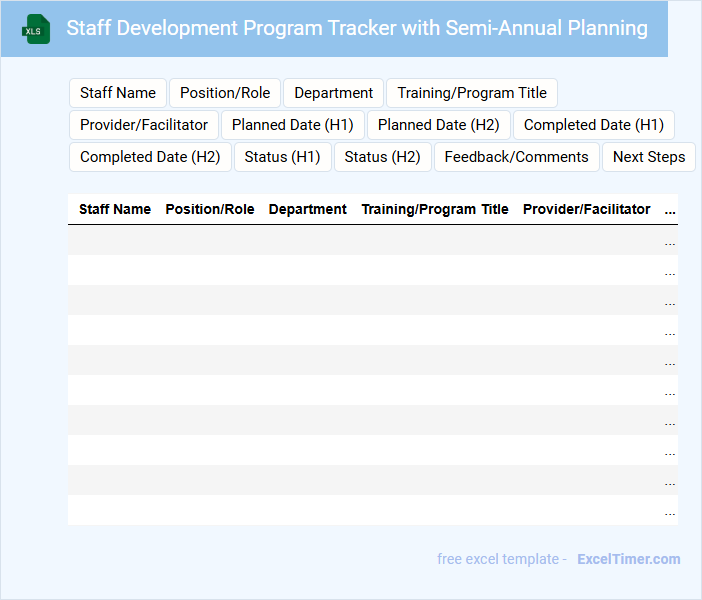Screen dimensions: 702x600
Task: Click the ellipsis in the first table row
Action: tap(670, 241)
